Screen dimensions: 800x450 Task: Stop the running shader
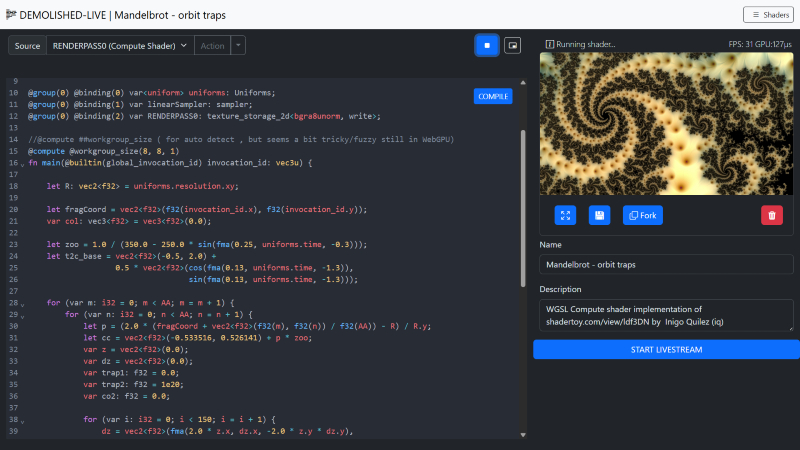487,45
